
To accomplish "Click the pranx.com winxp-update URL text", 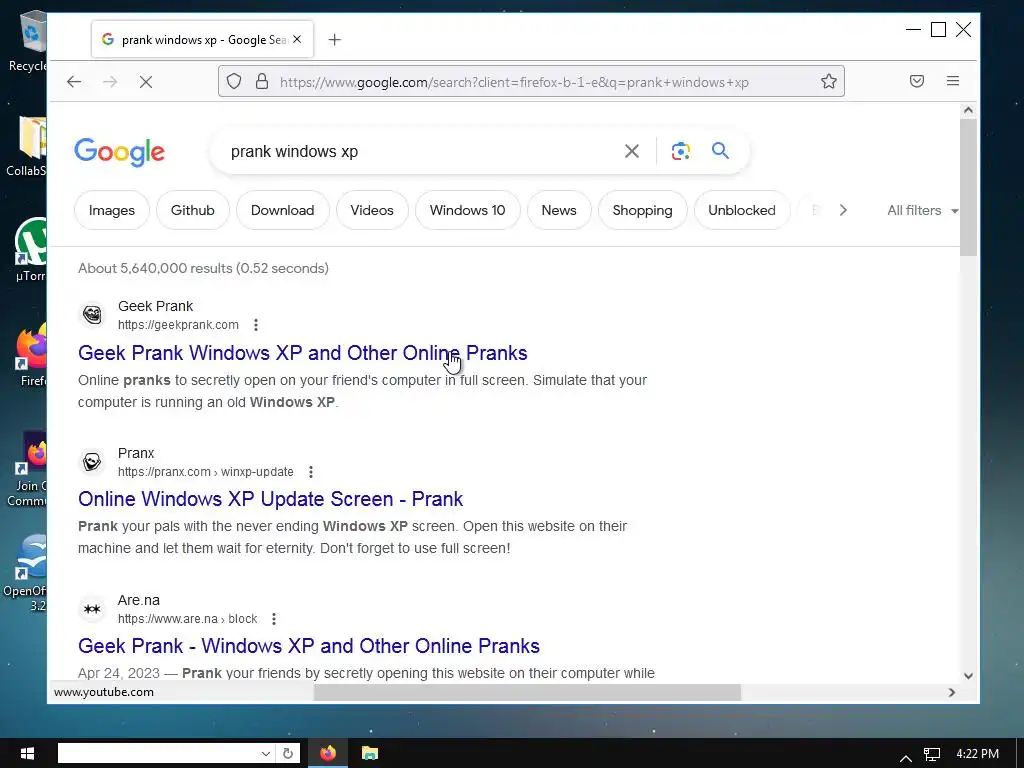I will pyautogui.click(x=206, y=472).
